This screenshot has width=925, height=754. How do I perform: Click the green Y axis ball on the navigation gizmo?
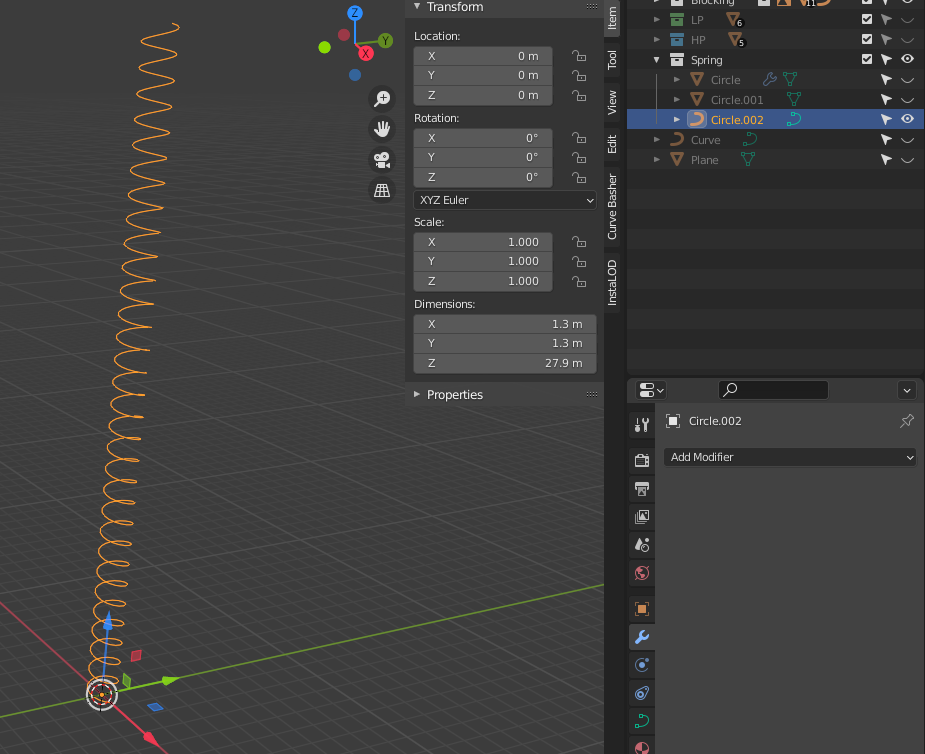coord(385,41)
